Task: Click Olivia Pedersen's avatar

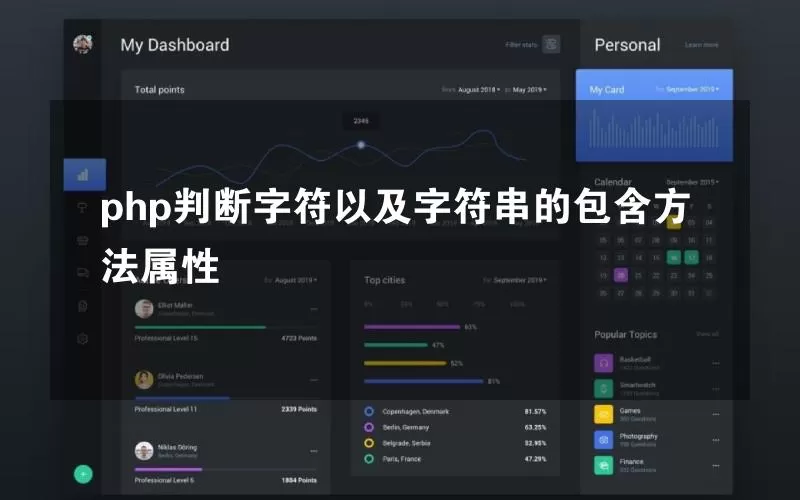Action: pos(144,380)
